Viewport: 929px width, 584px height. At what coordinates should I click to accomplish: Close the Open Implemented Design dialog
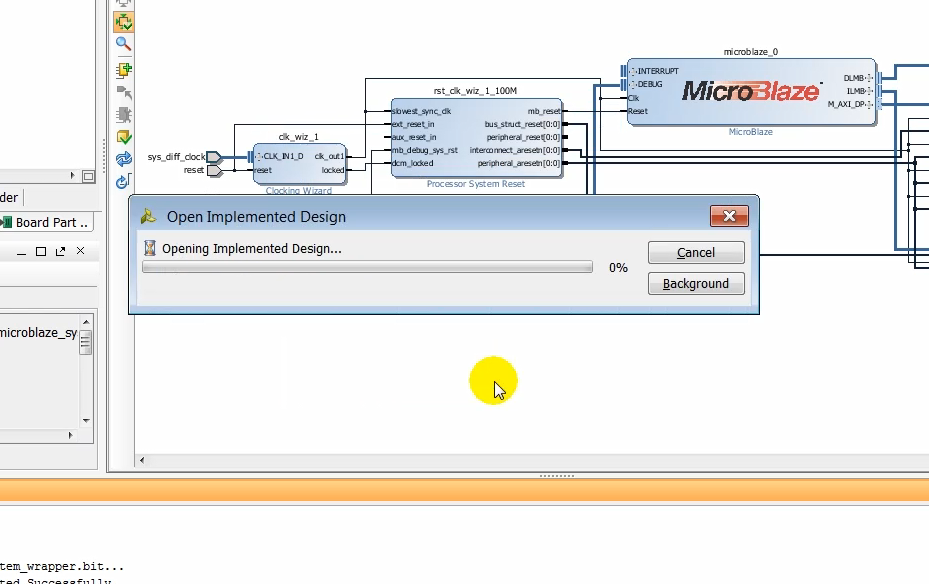point(729,216)
